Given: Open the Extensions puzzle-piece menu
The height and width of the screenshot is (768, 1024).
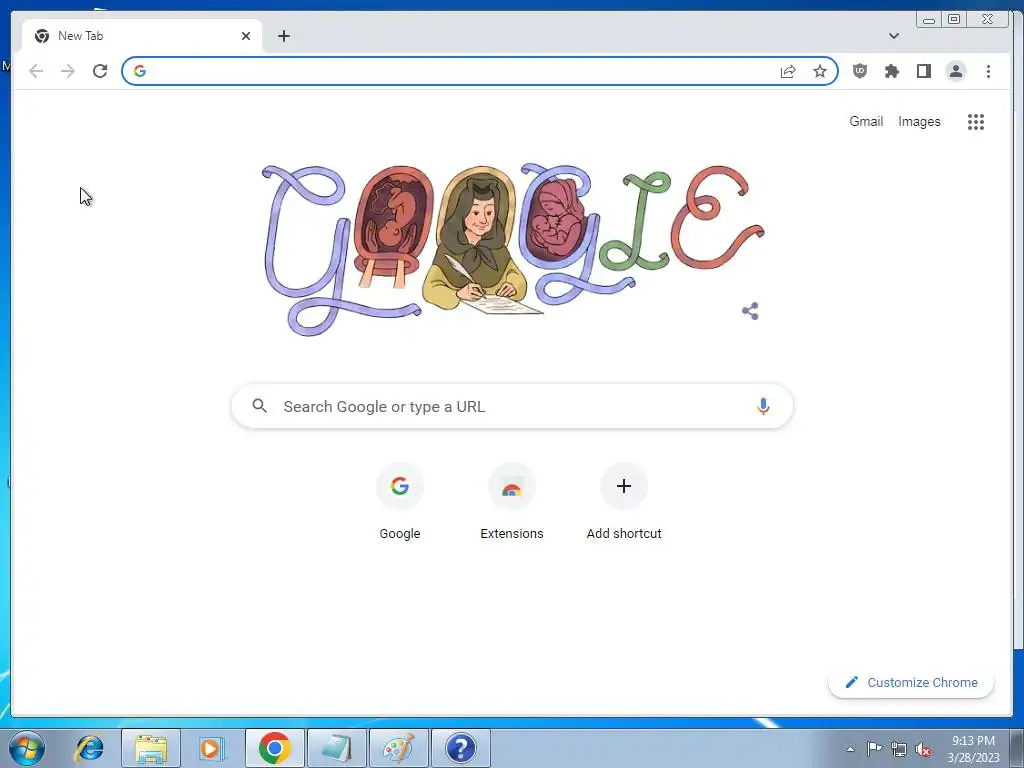Looking at the screenshot, I should (891, 71).
